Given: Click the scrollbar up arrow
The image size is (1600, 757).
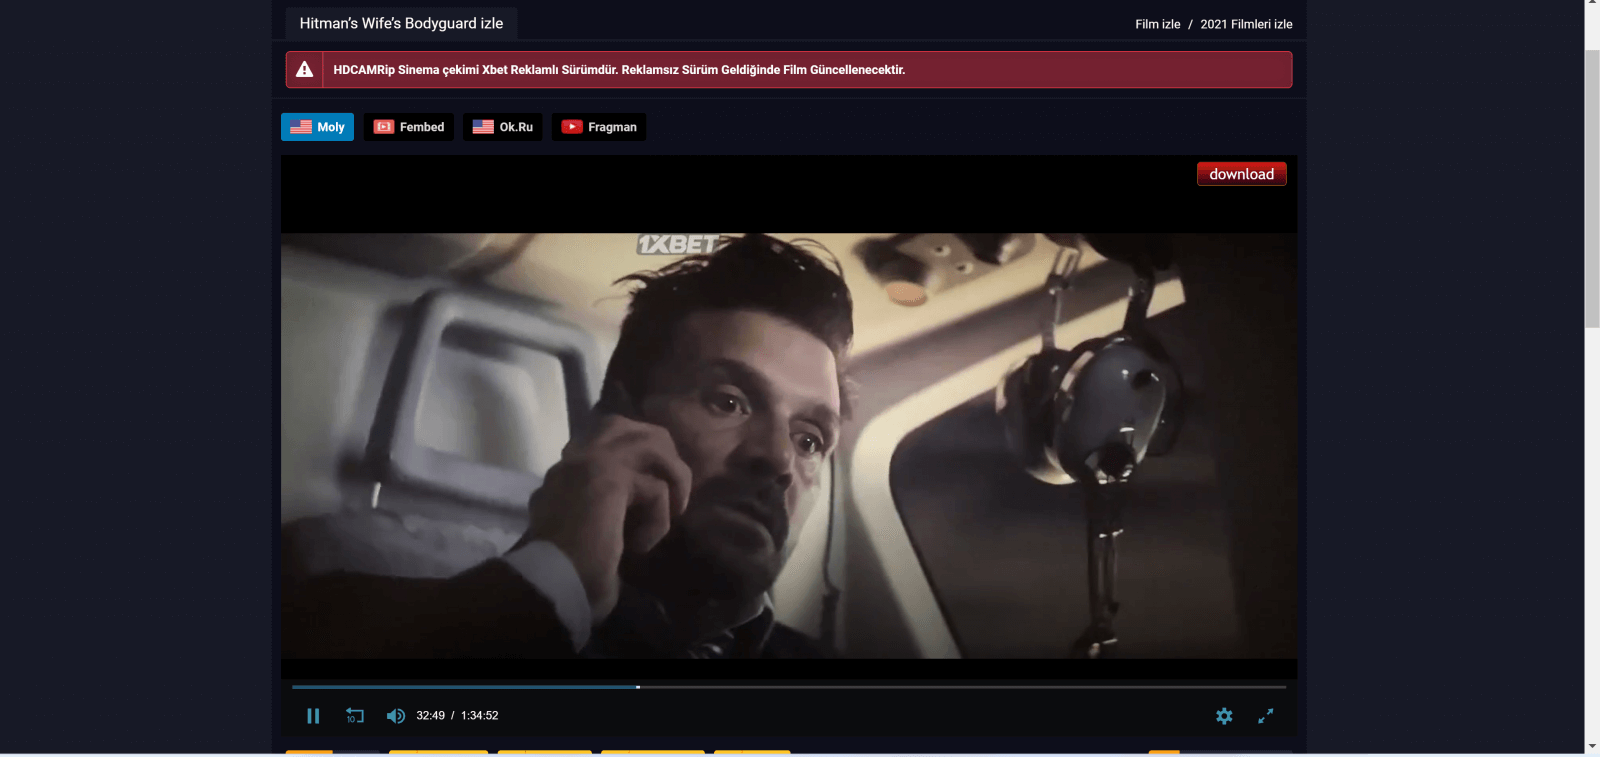Looking at the screenshot, I should [1592, 4].
